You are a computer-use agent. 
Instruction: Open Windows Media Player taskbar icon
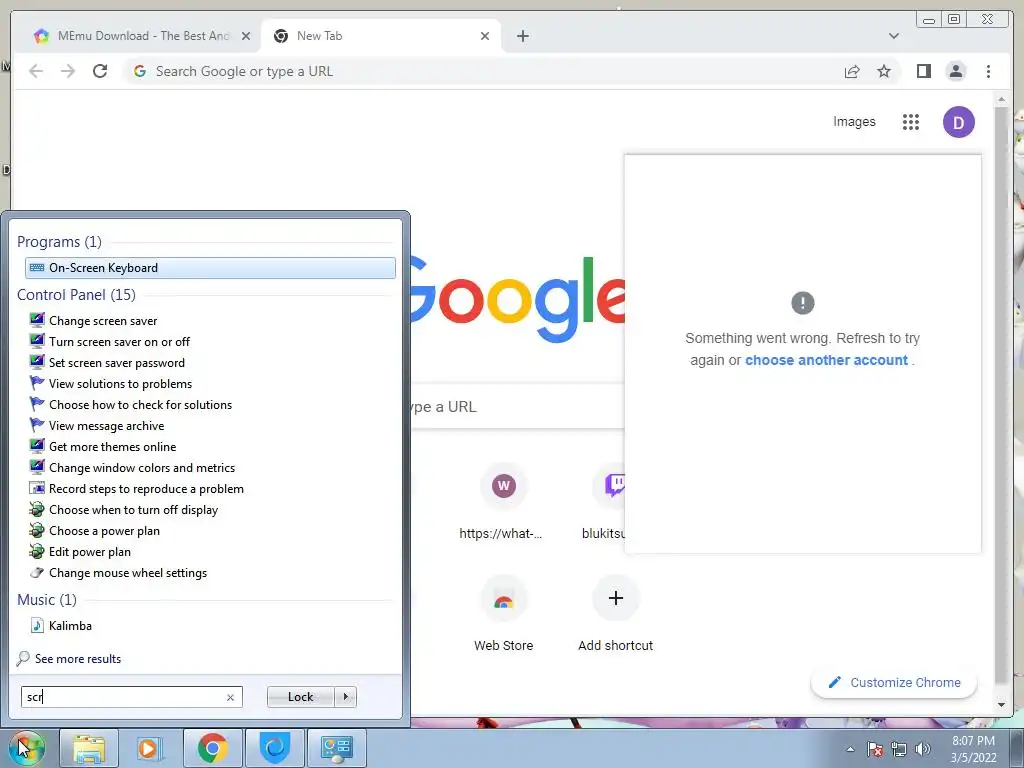click(149, 748)
